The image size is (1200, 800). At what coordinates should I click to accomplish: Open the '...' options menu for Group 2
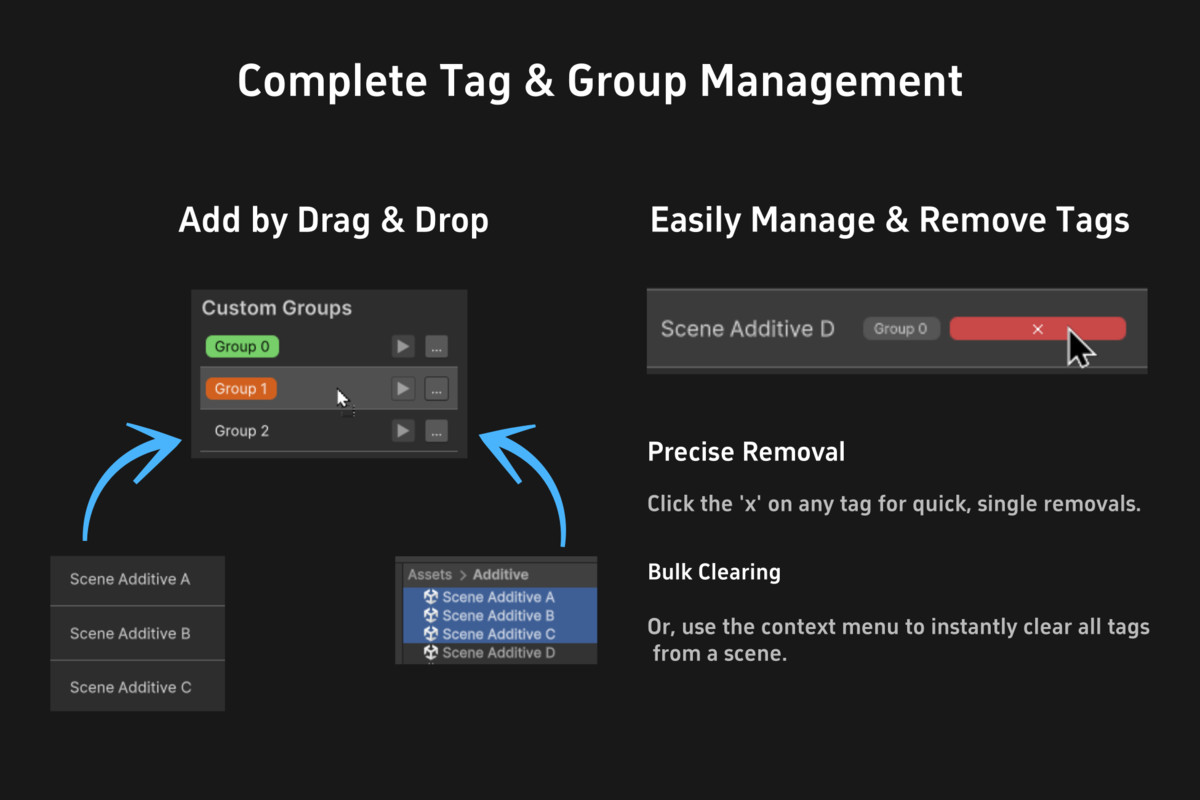point(436,431)
